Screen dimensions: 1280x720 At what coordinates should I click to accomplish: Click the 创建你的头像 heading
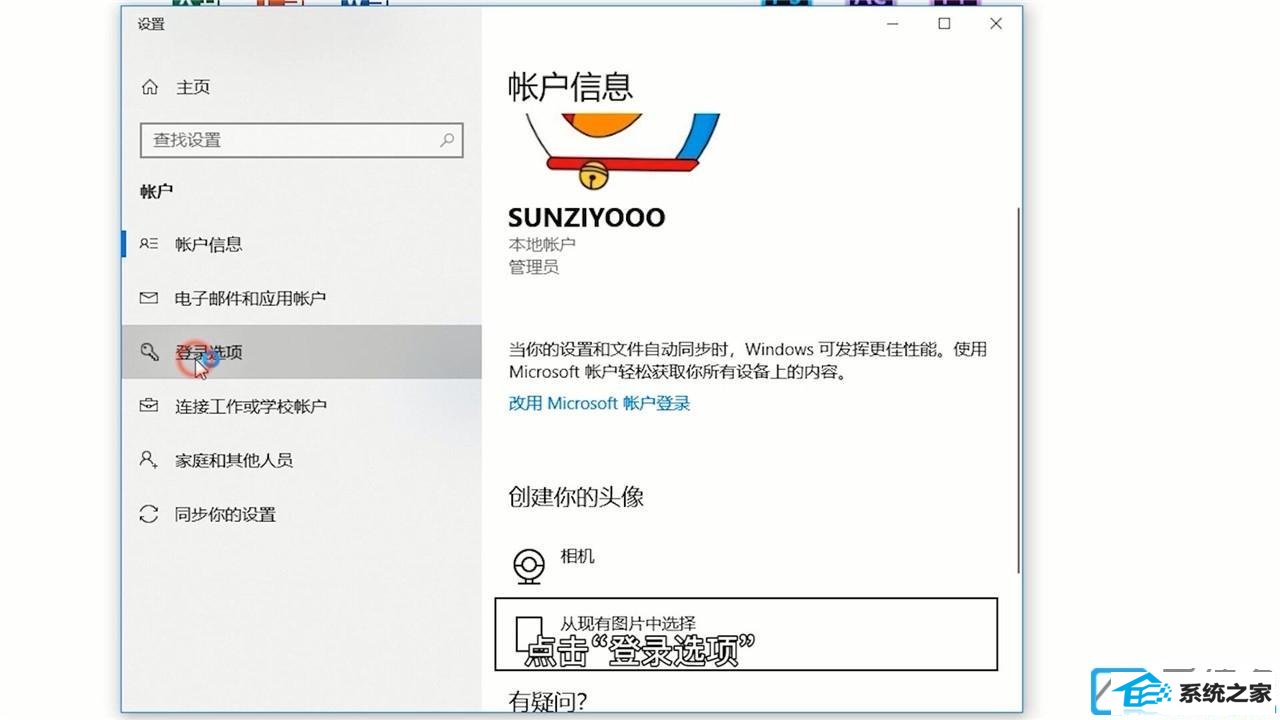point(576,496)
